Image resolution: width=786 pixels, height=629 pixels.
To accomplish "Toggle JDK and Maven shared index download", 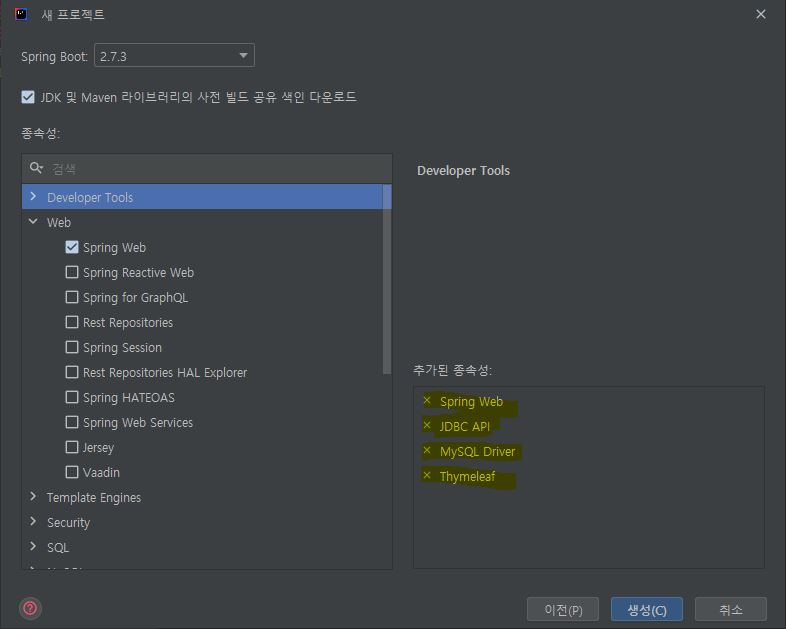I will click(28, 97).
